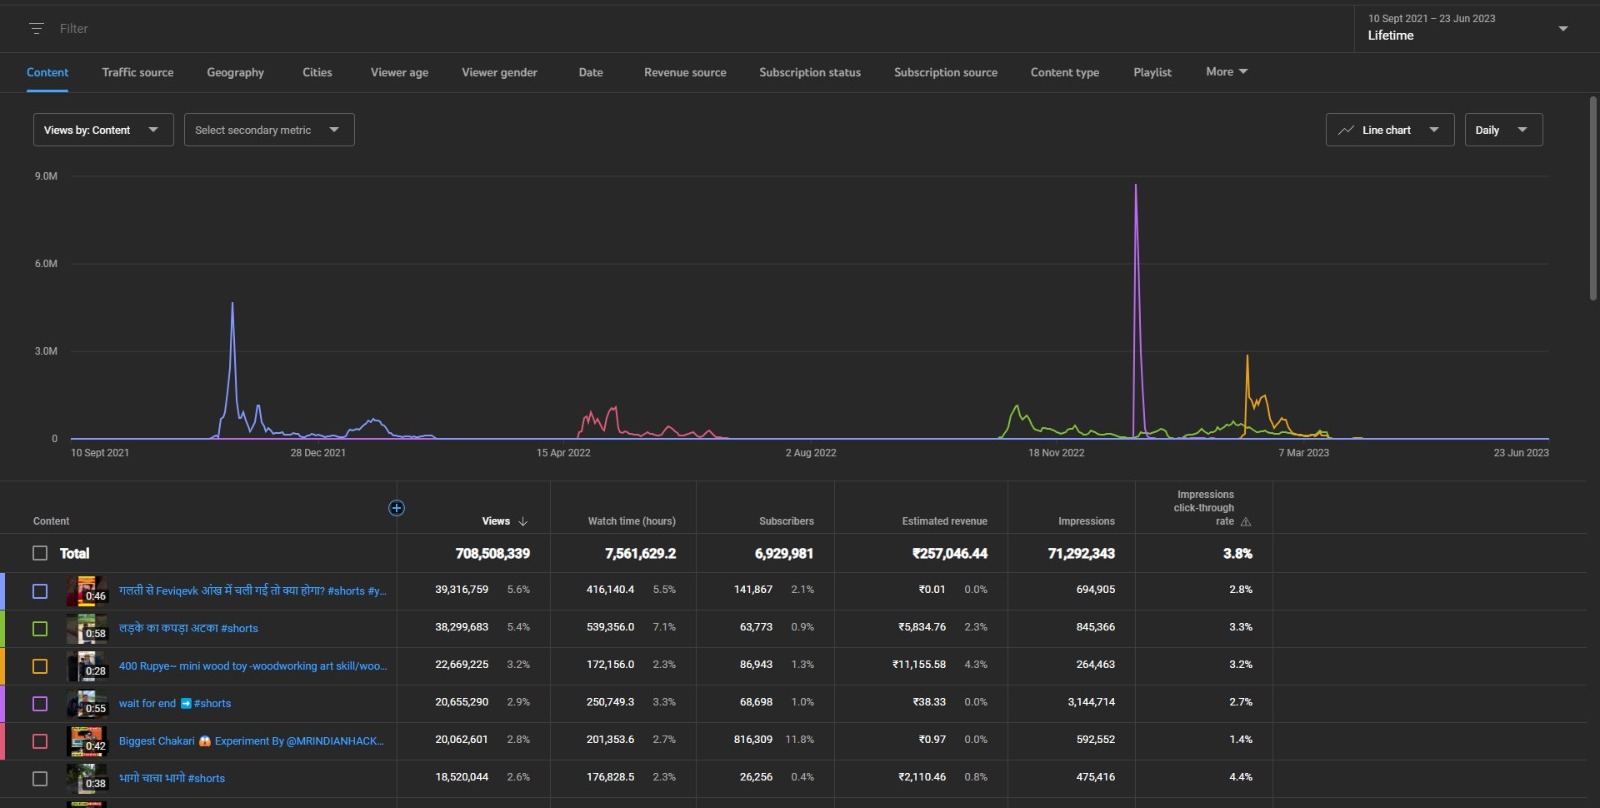This screenshot has height=808, width=1600.
Task: Switch to the Traffic source tab
Action: [x=138, y=72]
